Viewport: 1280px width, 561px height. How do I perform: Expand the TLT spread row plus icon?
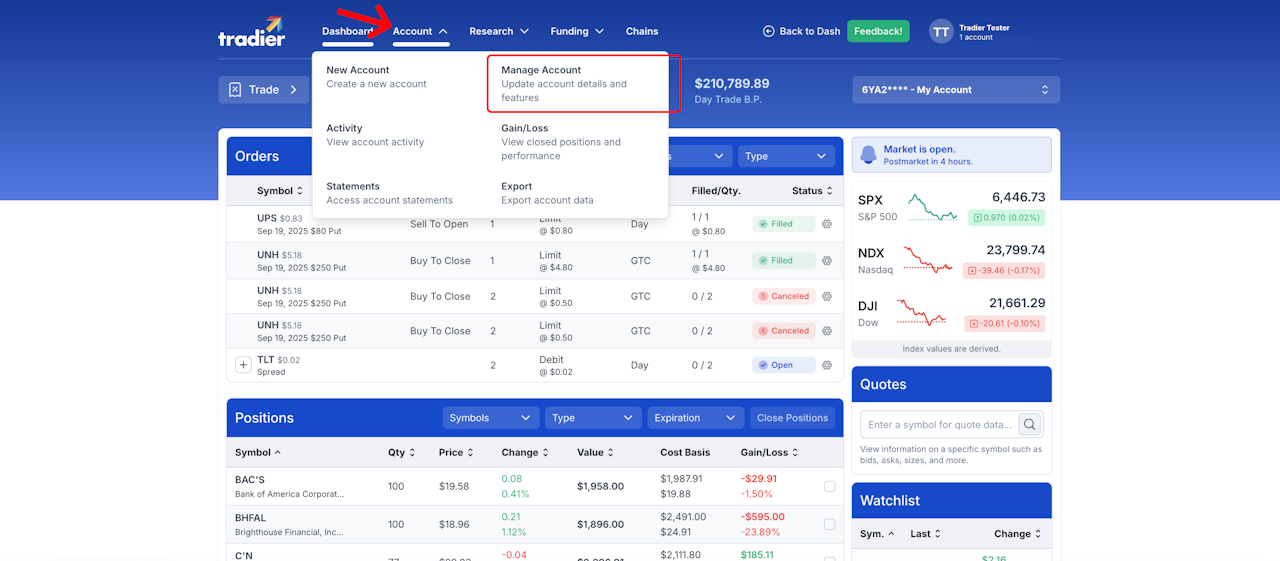click(x=243, y=365)
